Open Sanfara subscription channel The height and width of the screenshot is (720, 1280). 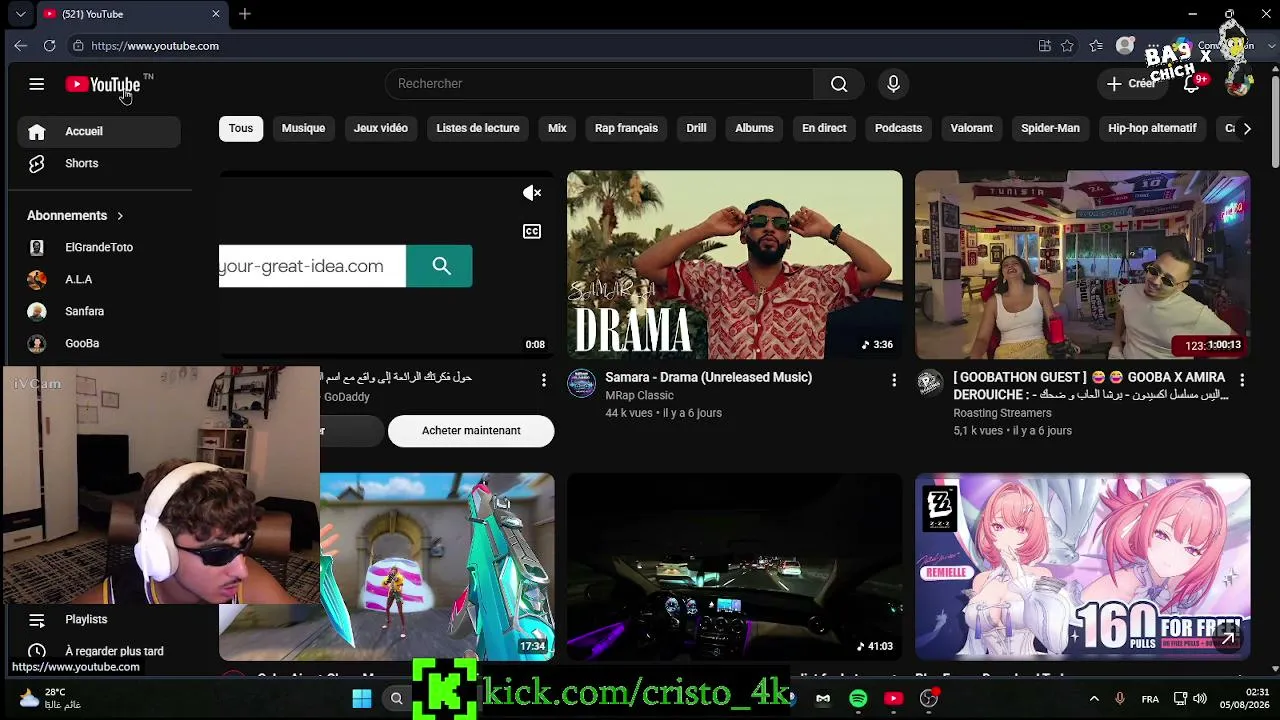99,312
